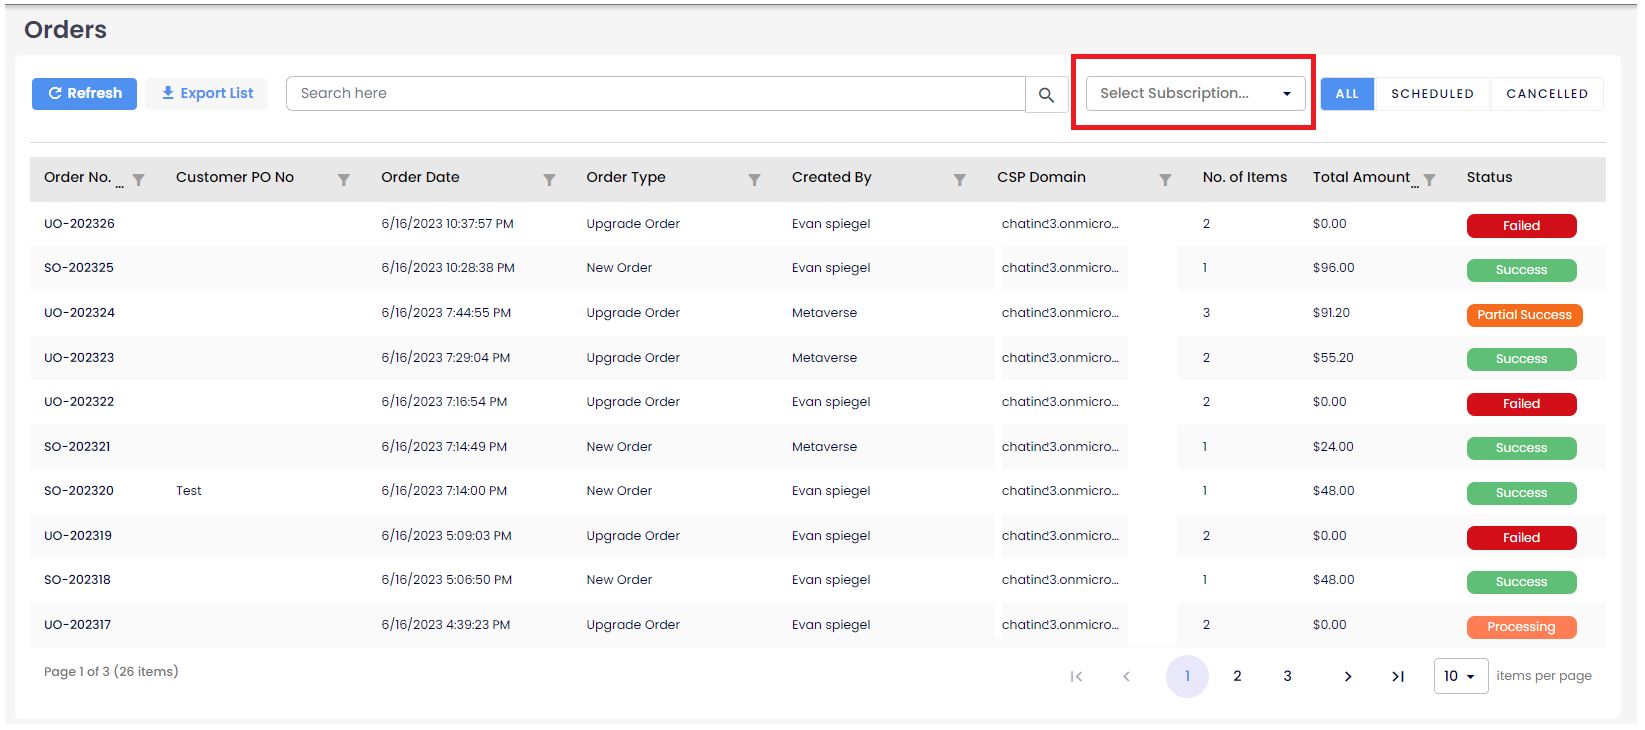Click Failed status of UO-202322
The height and width of the screenshot is (730, 1645).
(1521, 404)
